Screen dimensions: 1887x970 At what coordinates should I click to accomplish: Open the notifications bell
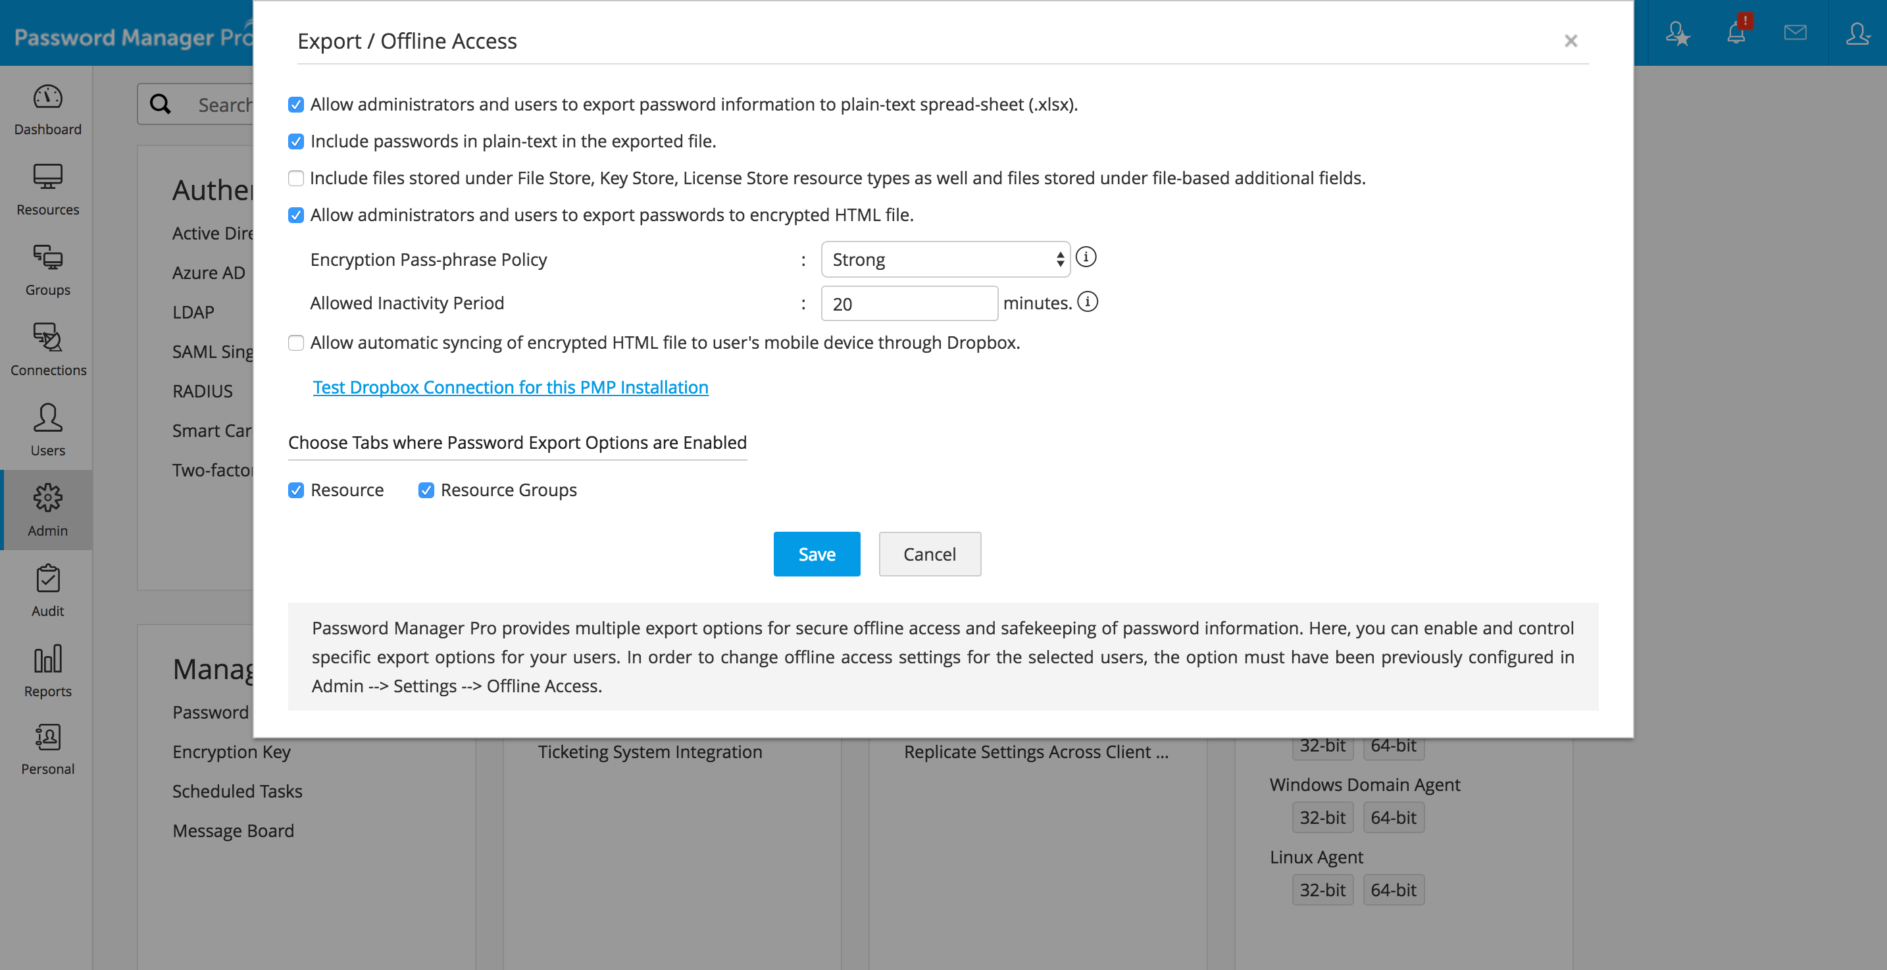1737,32
